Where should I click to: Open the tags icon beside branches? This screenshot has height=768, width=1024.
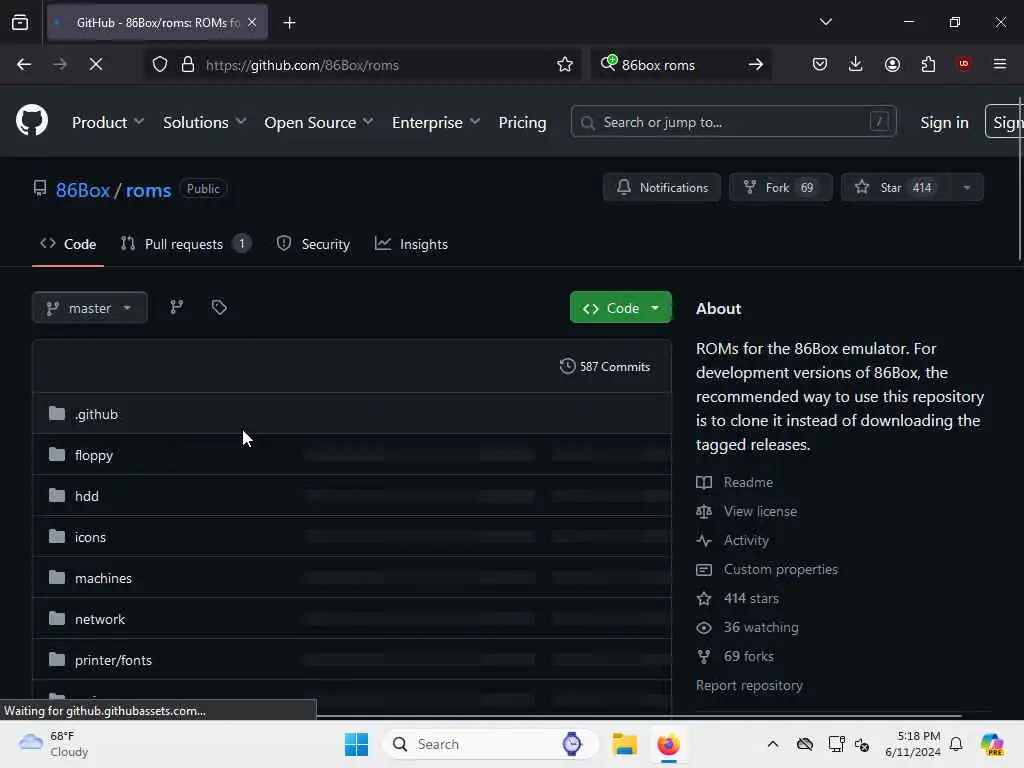click(x=219, y=307)
